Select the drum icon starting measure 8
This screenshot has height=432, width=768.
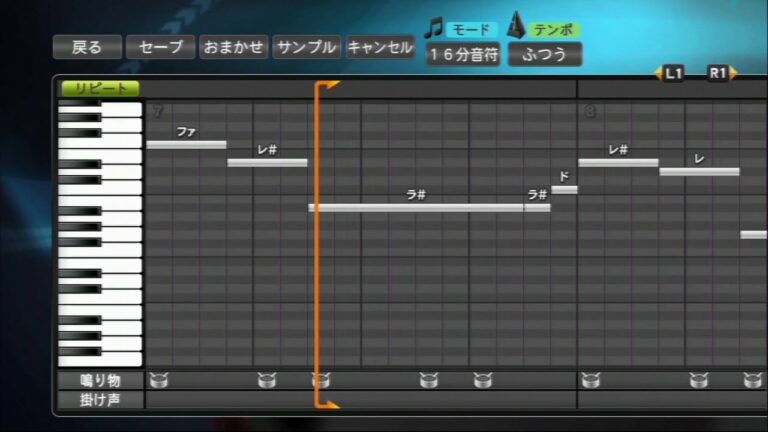[x=590, y=380]
